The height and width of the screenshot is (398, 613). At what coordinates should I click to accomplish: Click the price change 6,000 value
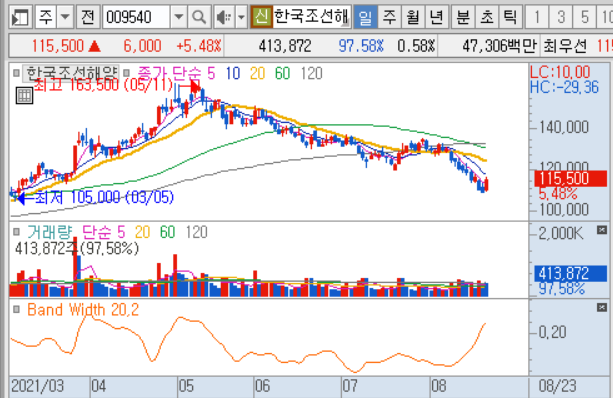142,46
